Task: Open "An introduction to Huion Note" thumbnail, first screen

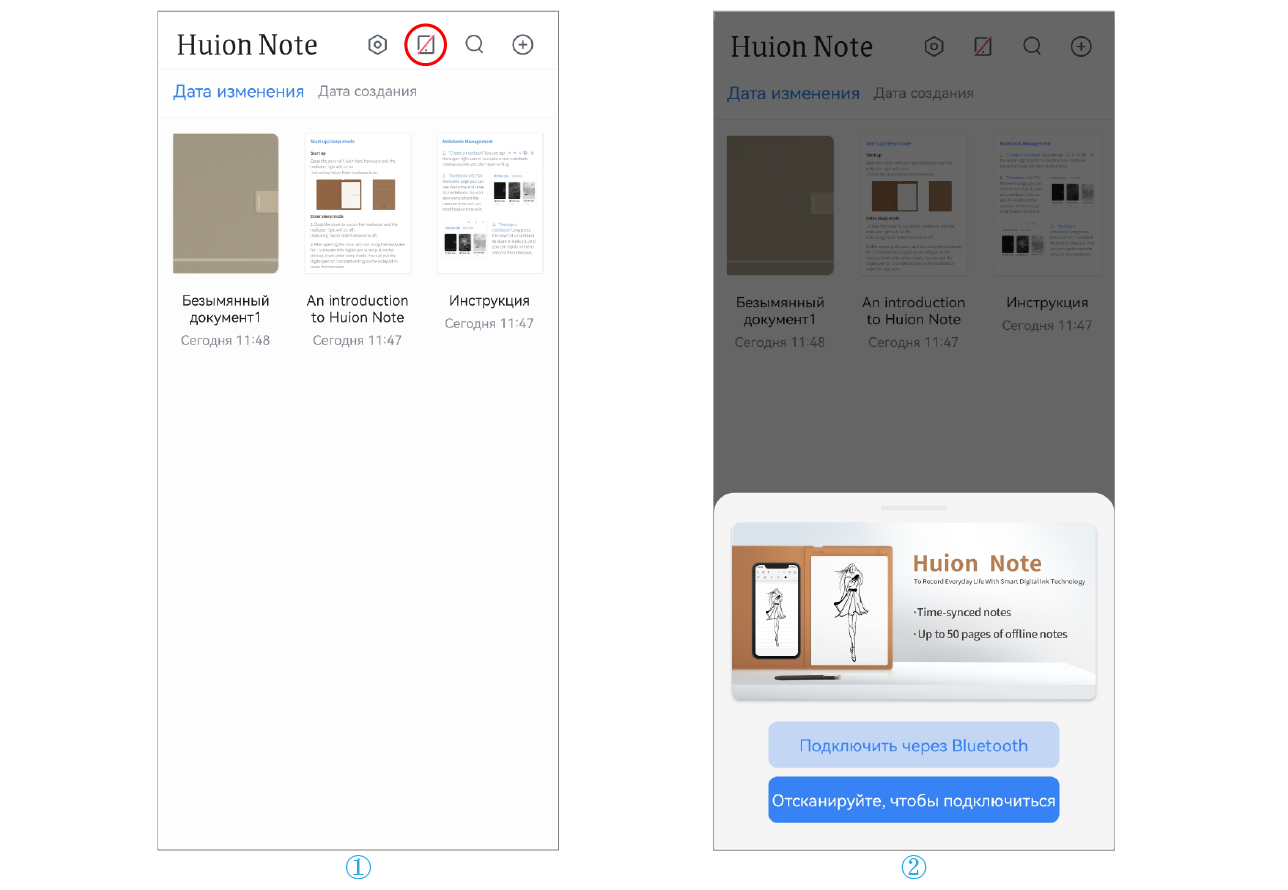Action: point(358,203)
